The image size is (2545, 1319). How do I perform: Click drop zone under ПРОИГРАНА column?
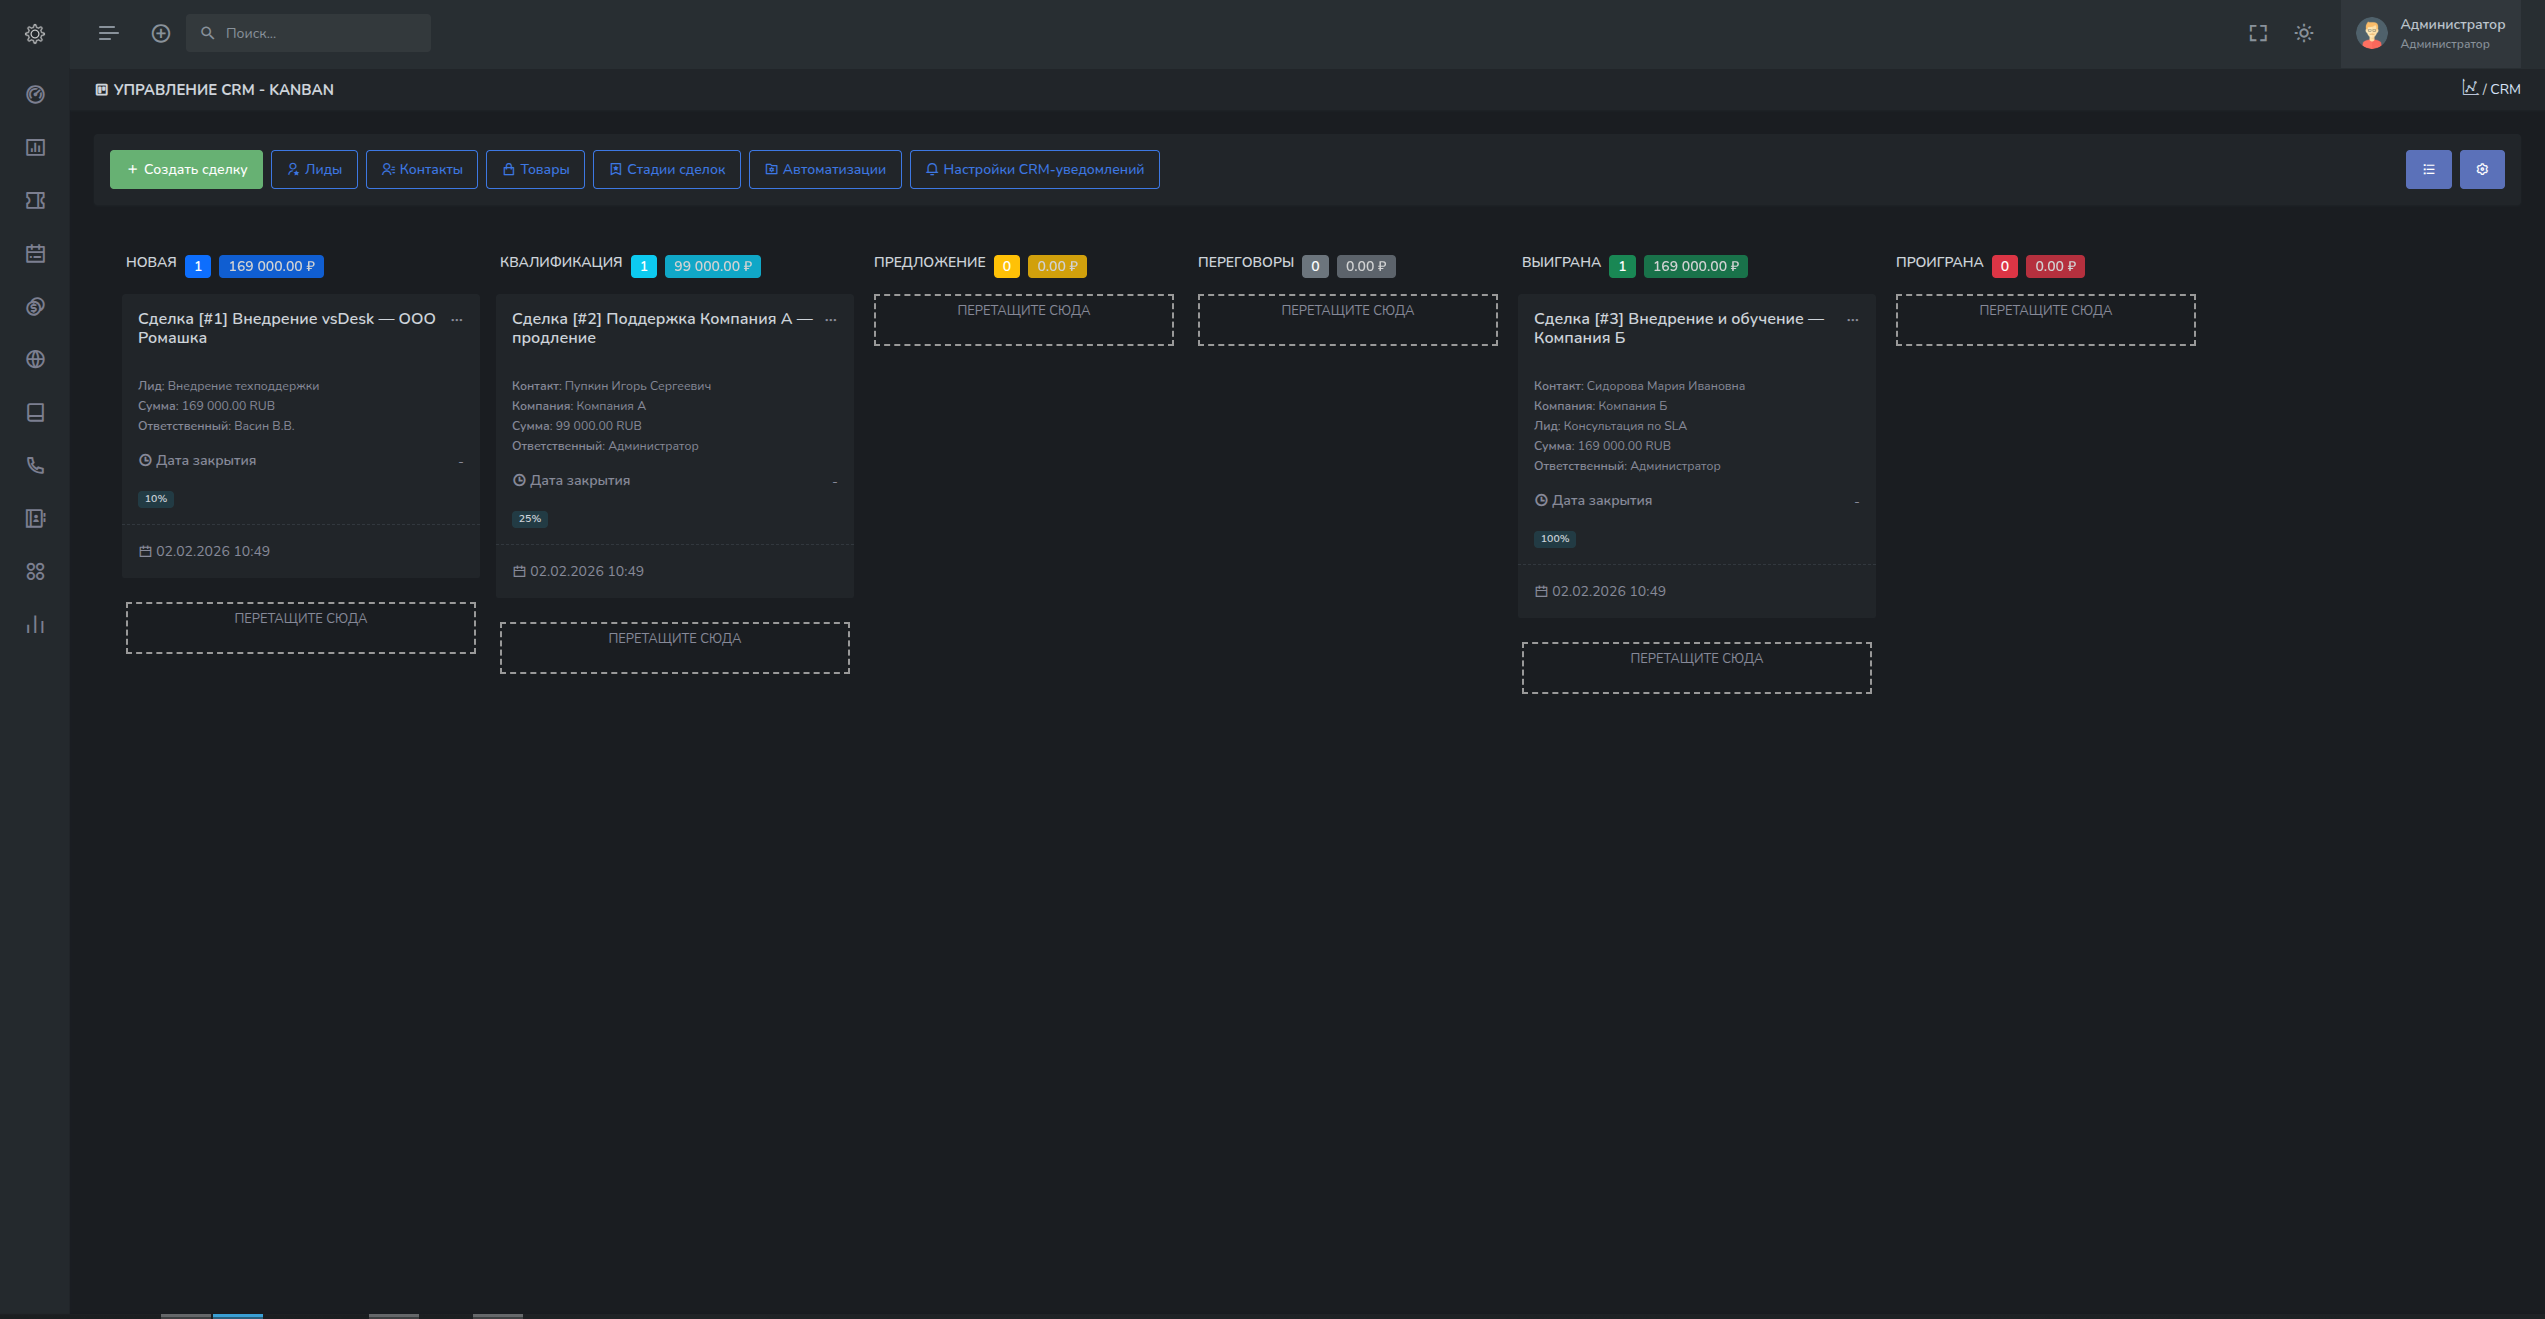tap(2046, 320)
